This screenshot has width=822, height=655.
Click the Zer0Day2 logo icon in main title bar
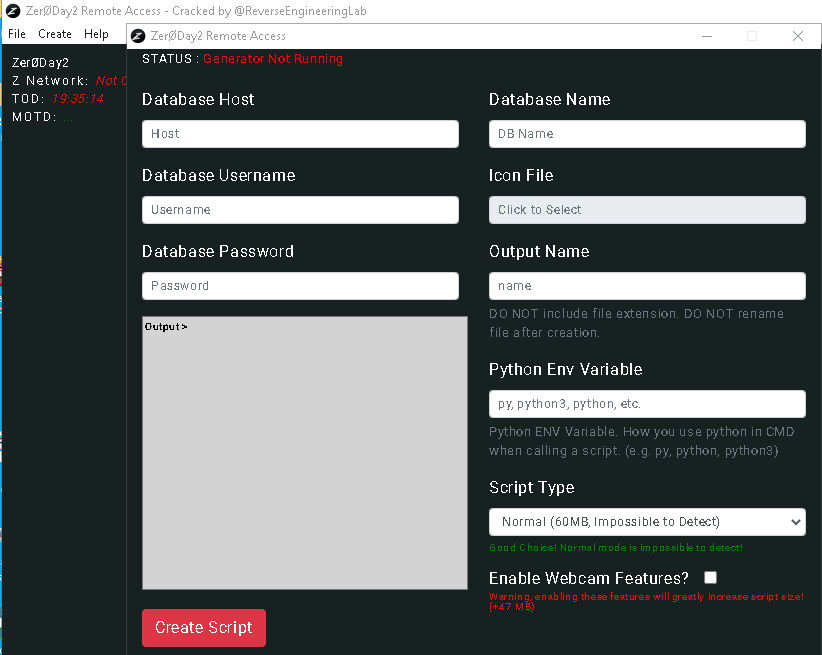pos(13,10)
